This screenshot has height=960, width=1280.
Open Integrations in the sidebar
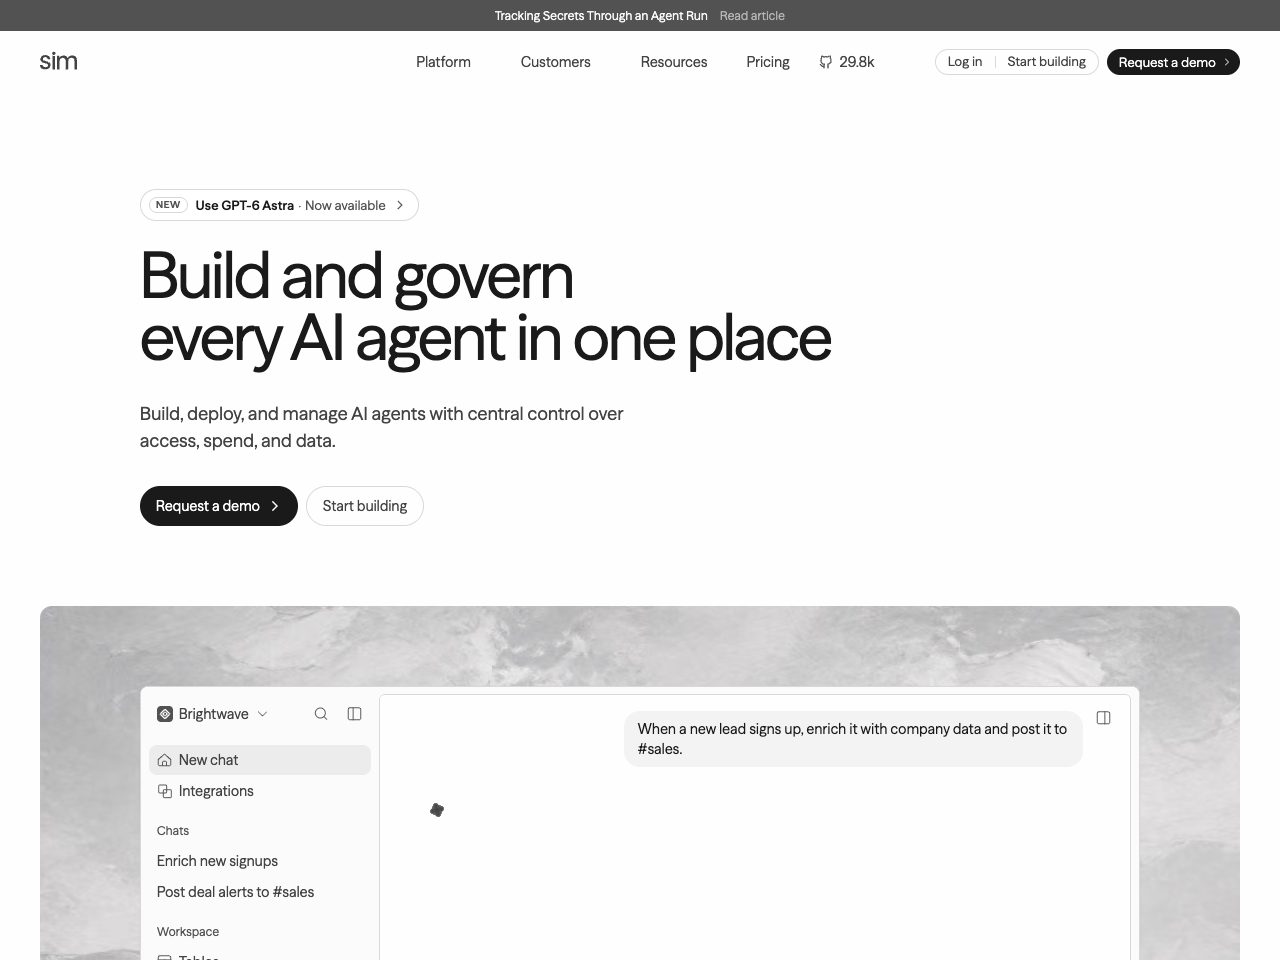click(x=260, y=791)
